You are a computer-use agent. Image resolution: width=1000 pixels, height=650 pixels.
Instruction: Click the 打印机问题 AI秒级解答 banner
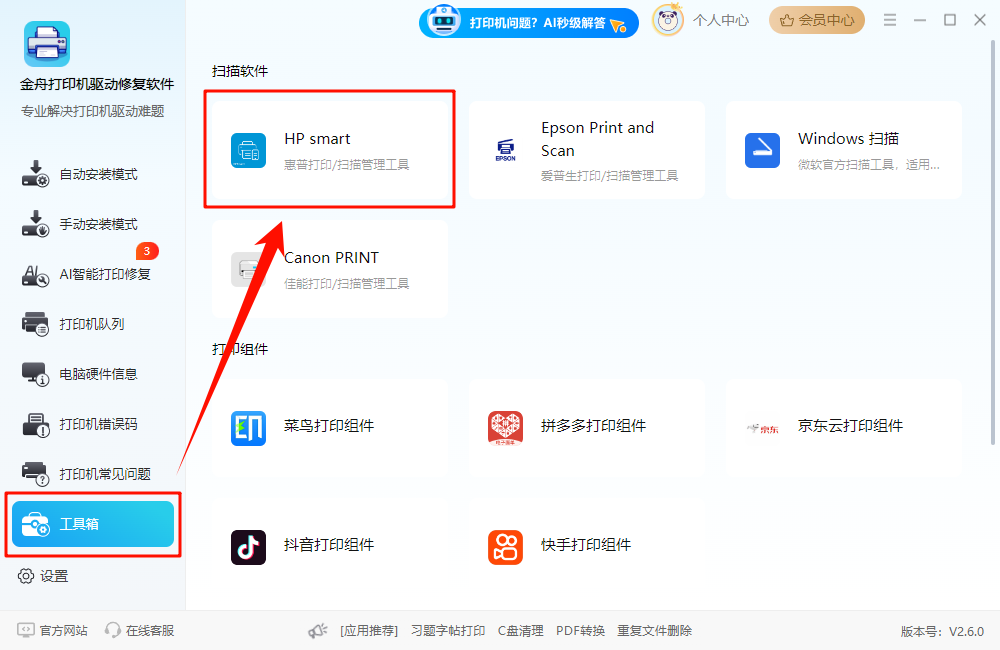pyautogui.click(x=528, y=21)
